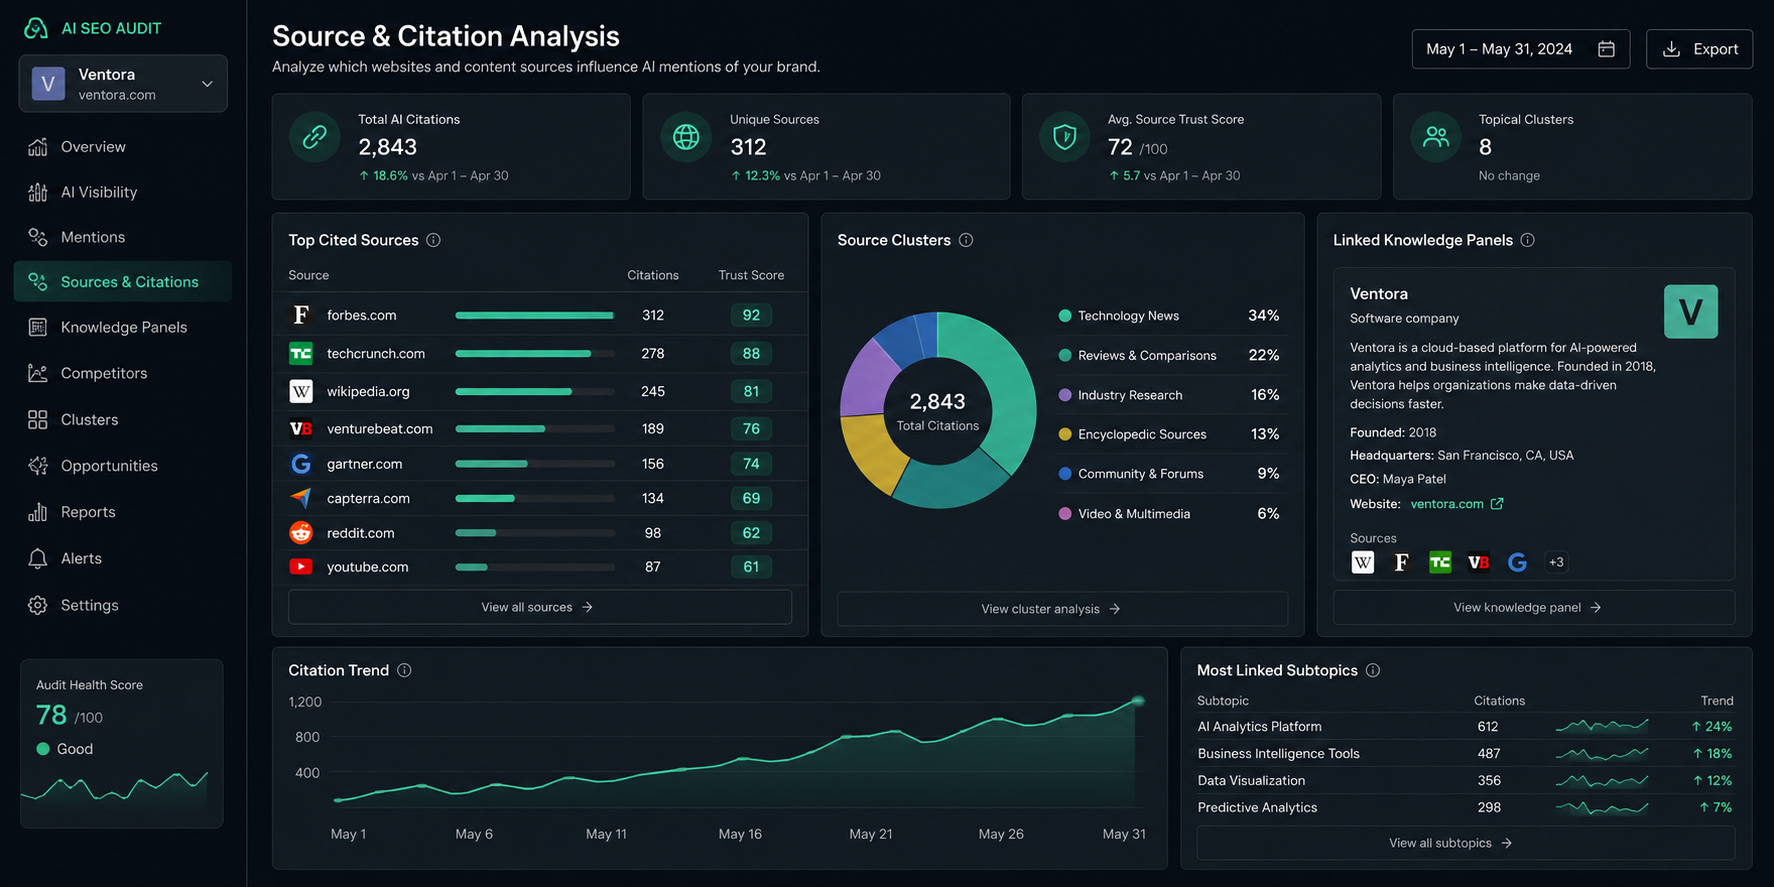Click the forbes.com citations progress bar
Screen dimensions: 1774x887
[535, 315]
